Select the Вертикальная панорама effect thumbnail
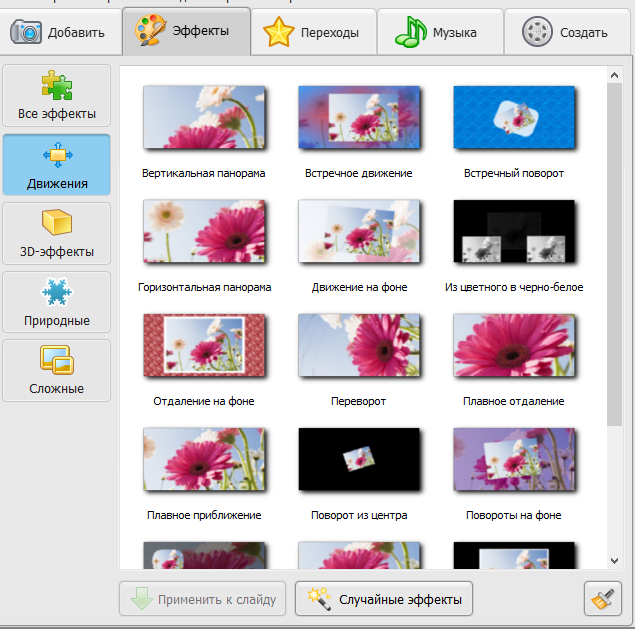Image resolution: width=635 pixels, height=629 pixels. [x=204, y=117]
